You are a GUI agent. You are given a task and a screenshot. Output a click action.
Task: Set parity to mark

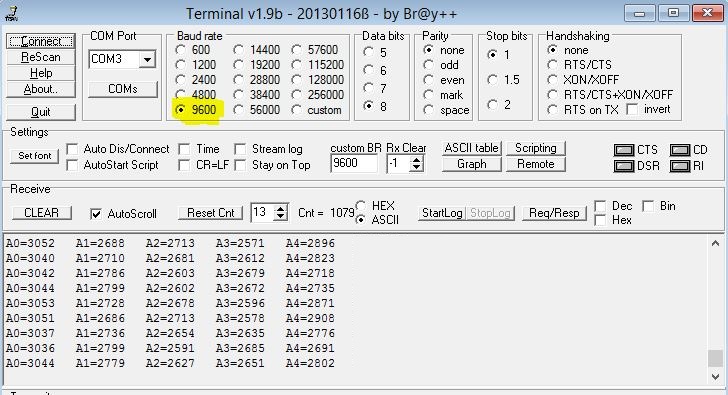point(429,95)
